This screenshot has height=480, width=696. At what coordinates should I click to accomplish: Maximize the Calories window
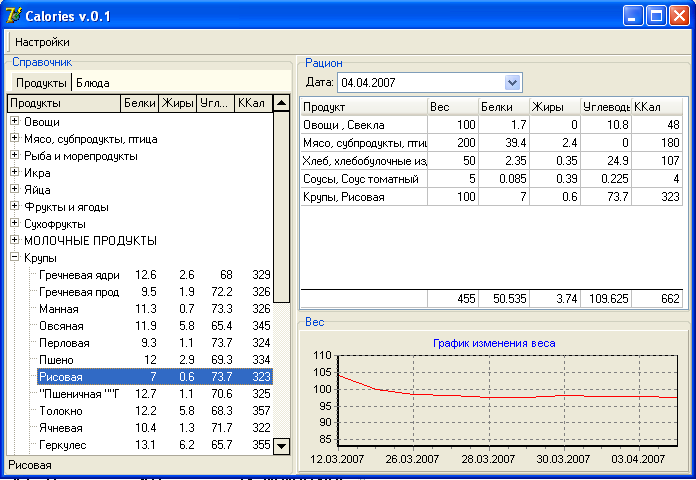click(x=656, y=16)
